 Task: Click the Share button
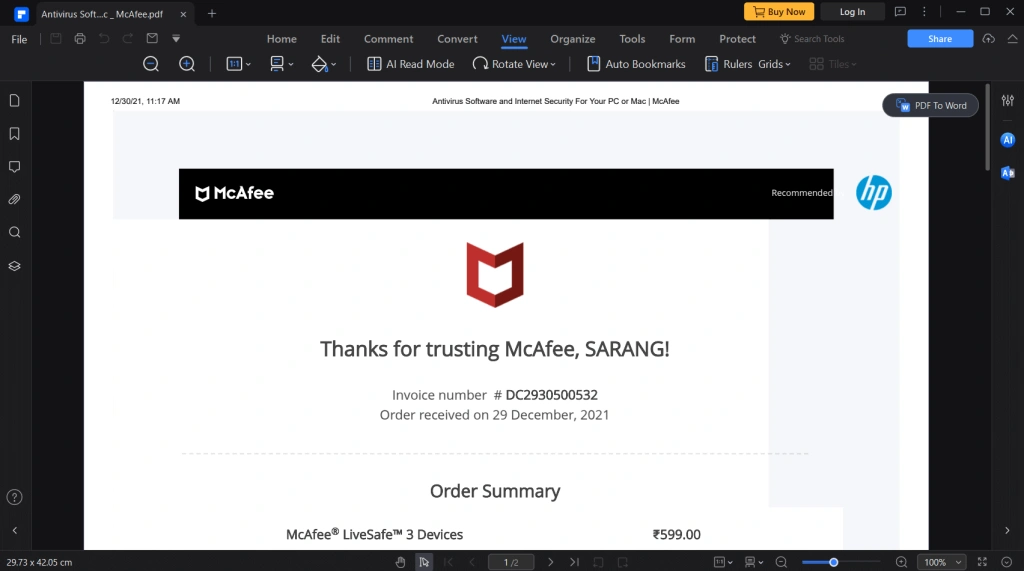pos(940,39)
